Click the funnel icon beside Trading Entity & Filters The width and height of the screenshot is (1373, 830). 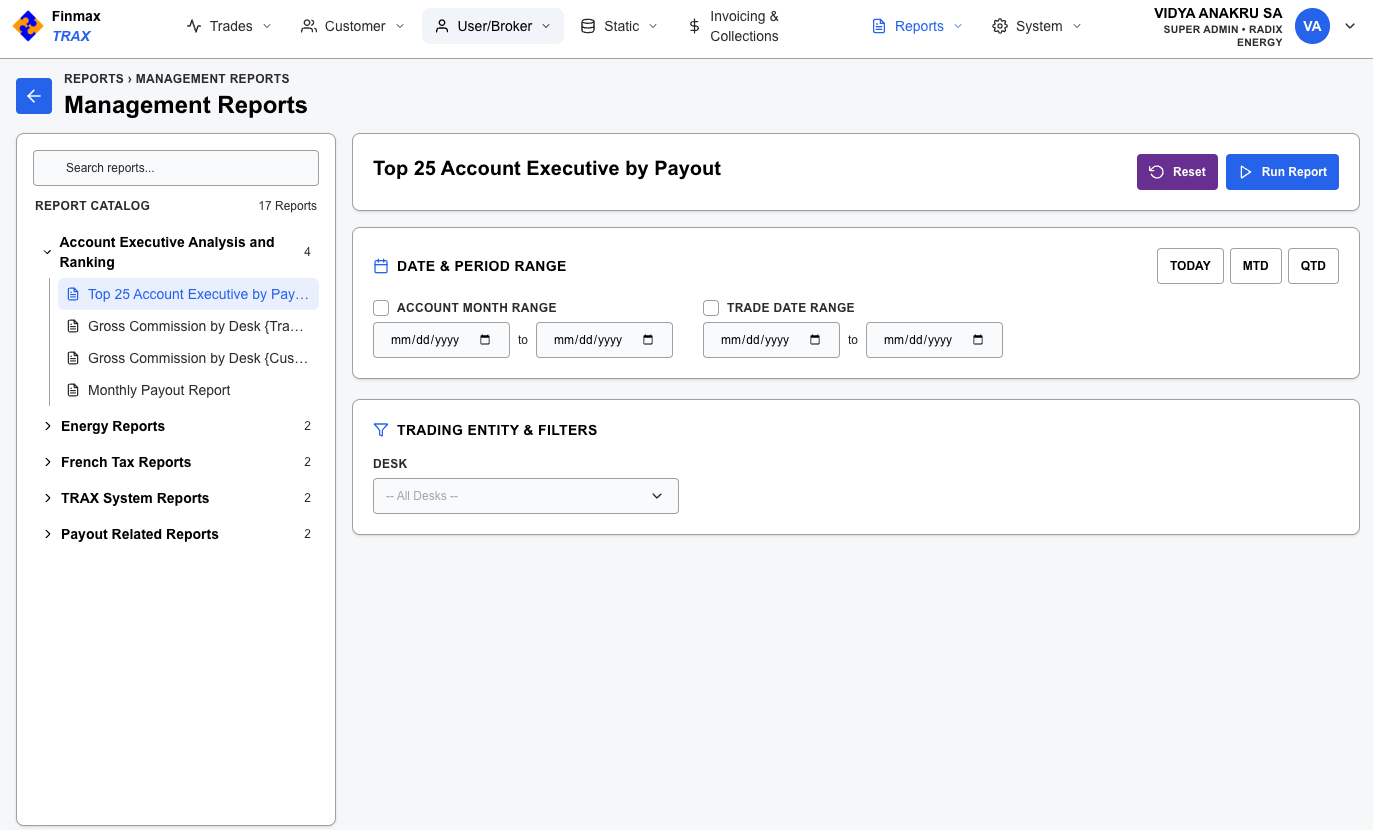pos(380,430)
